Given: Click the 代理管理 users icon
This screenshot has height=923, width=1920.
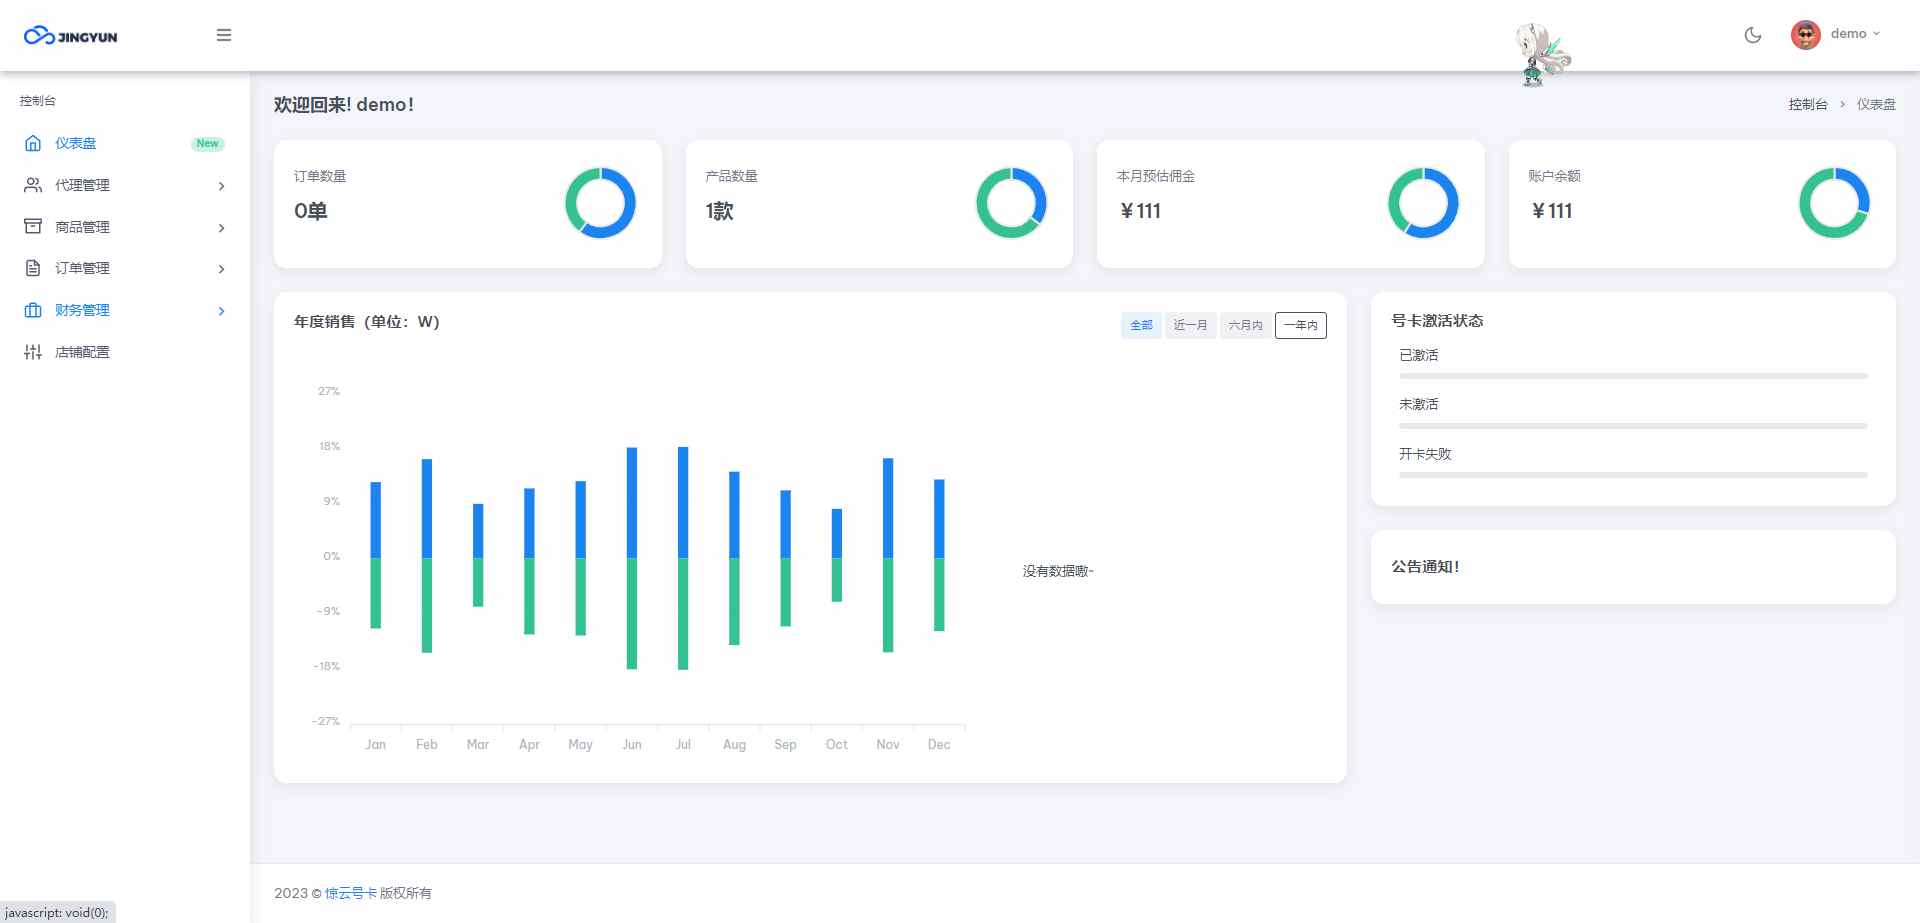Looking at the screenshot, I should [x=33, y=185].
